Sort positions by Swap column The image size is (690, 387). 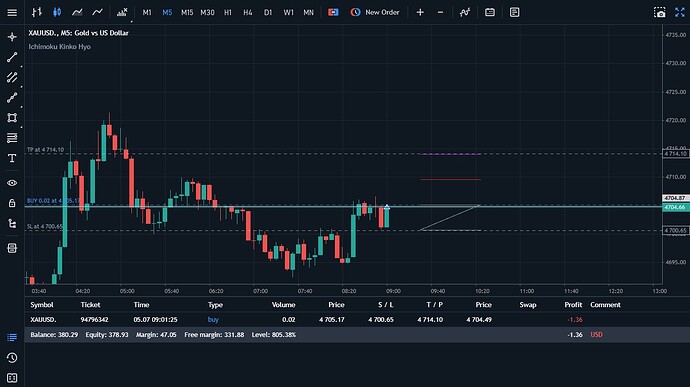tap(528, 305)
